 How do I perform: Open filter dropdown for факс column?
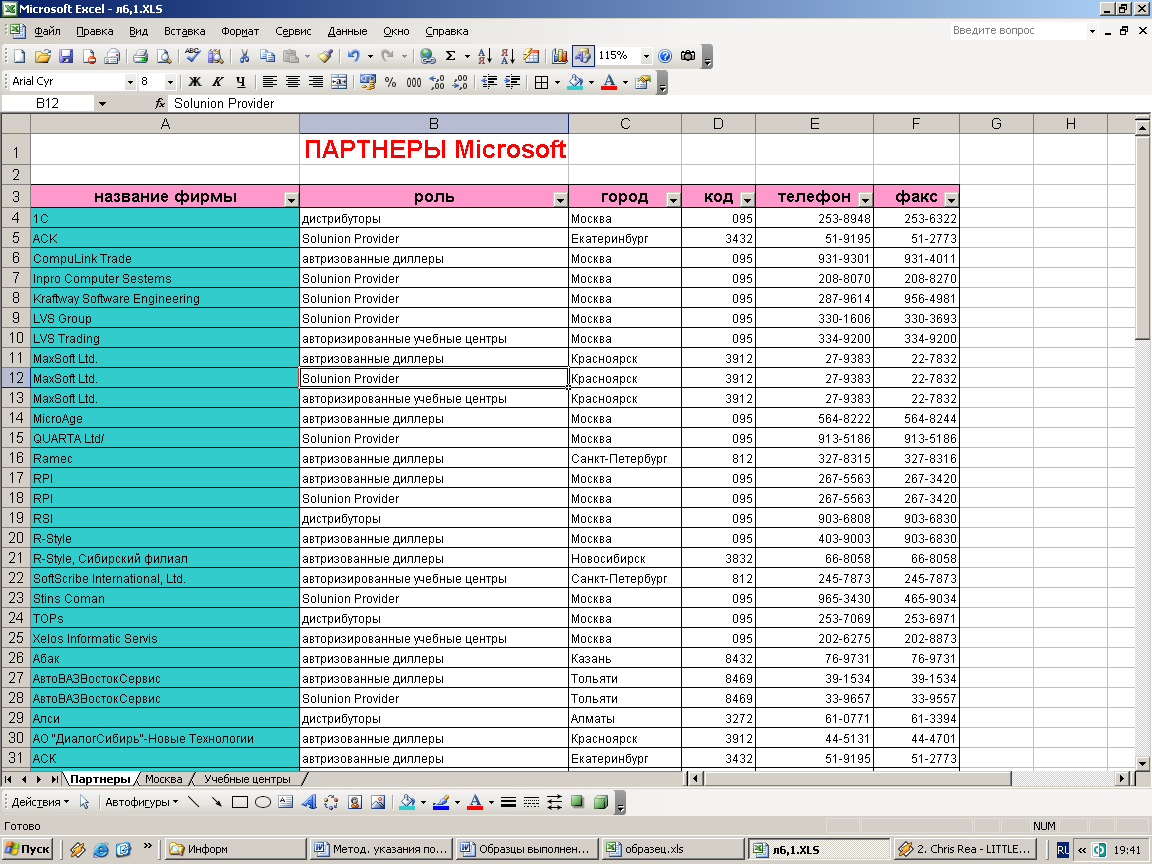tap(951, 199)
